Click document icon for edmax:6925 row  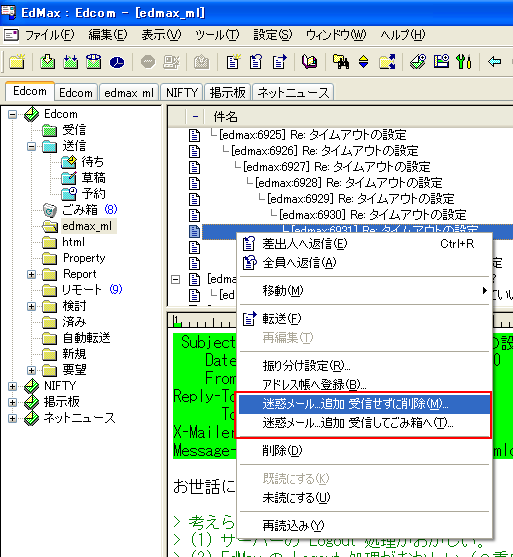tap(194, 135)
